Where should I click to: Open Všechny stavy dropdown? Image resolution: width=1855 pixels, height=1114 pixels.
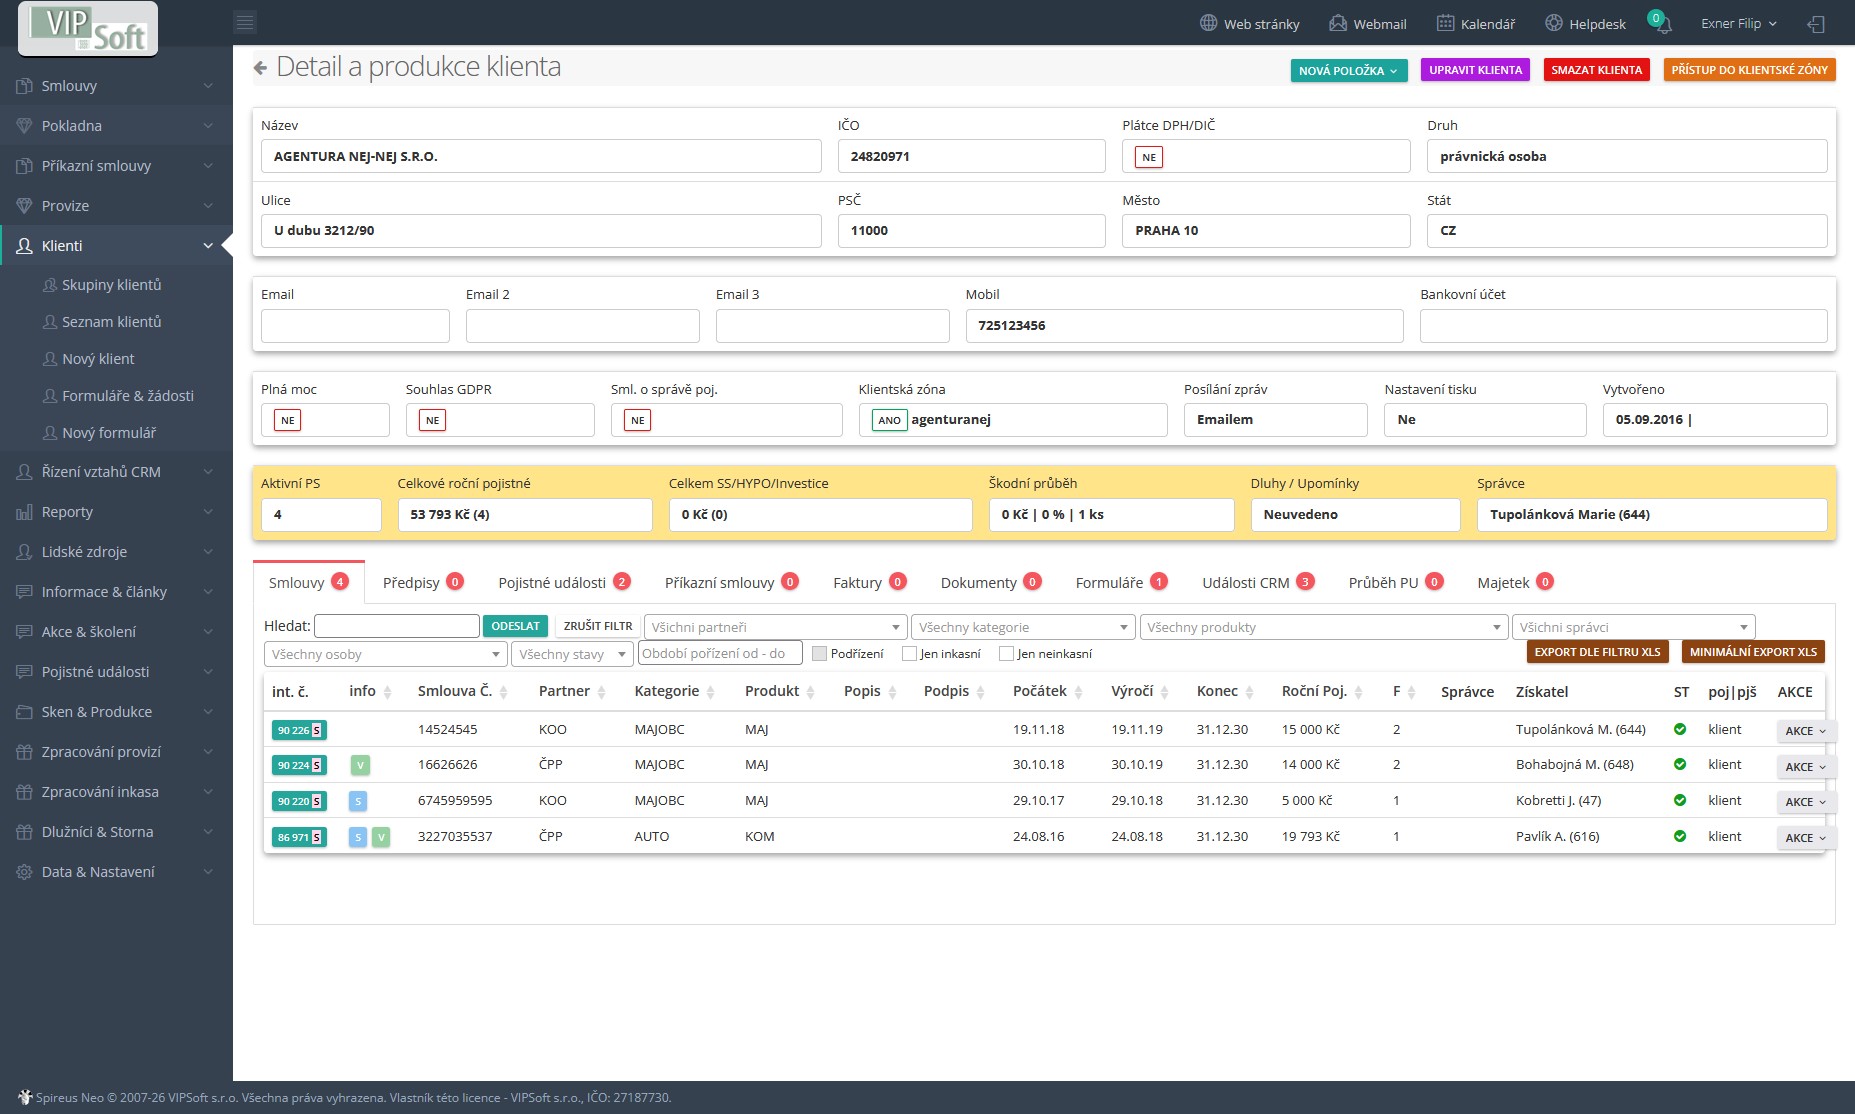(572, 654)
